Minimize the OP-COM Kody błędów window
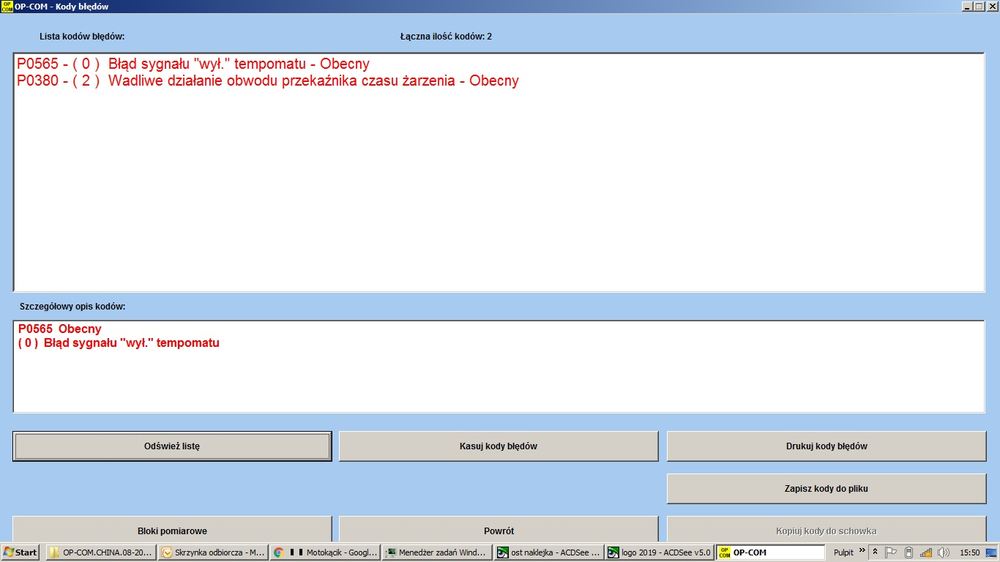1000x562 pixels. [967, 6]
